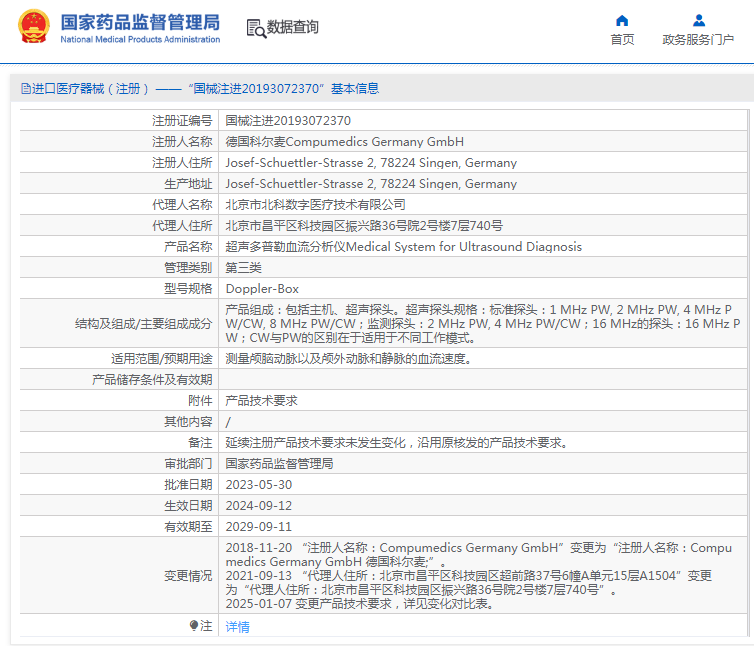Click the 首页 home icon

pyautogui.click(x=622, y=21)
